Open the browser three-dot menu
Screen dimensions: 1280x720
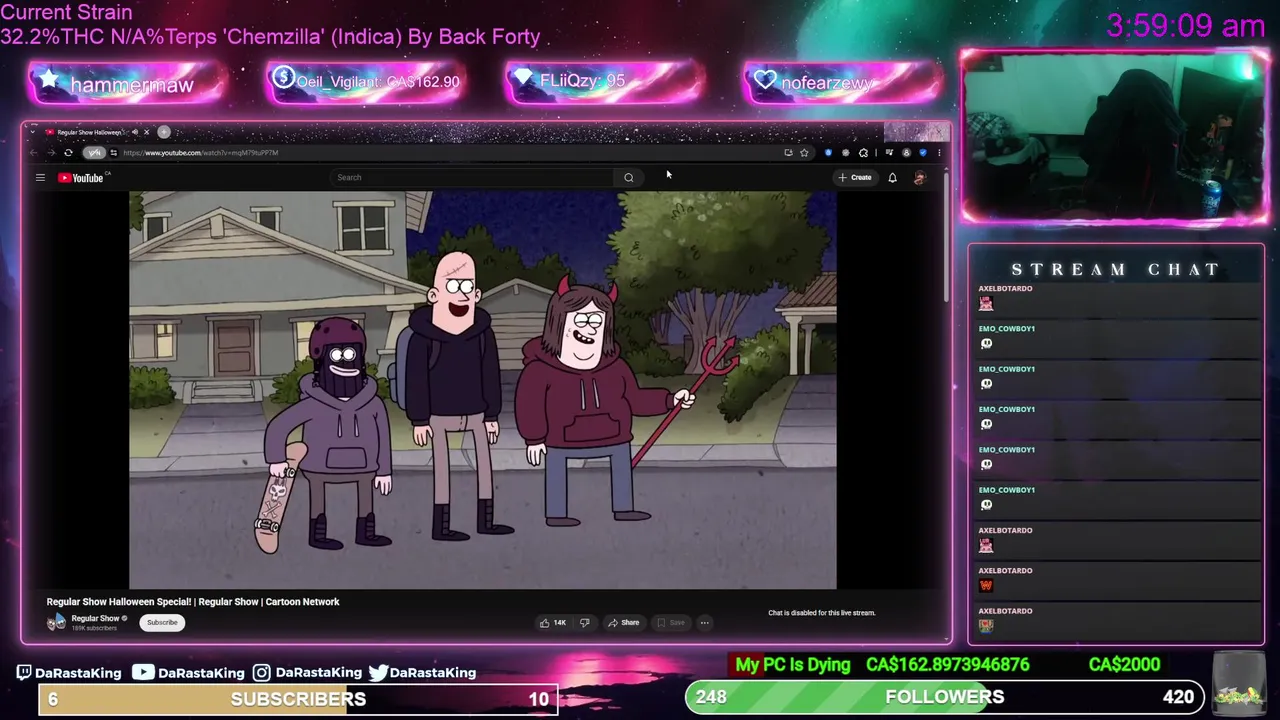click(x=938, y=153)
